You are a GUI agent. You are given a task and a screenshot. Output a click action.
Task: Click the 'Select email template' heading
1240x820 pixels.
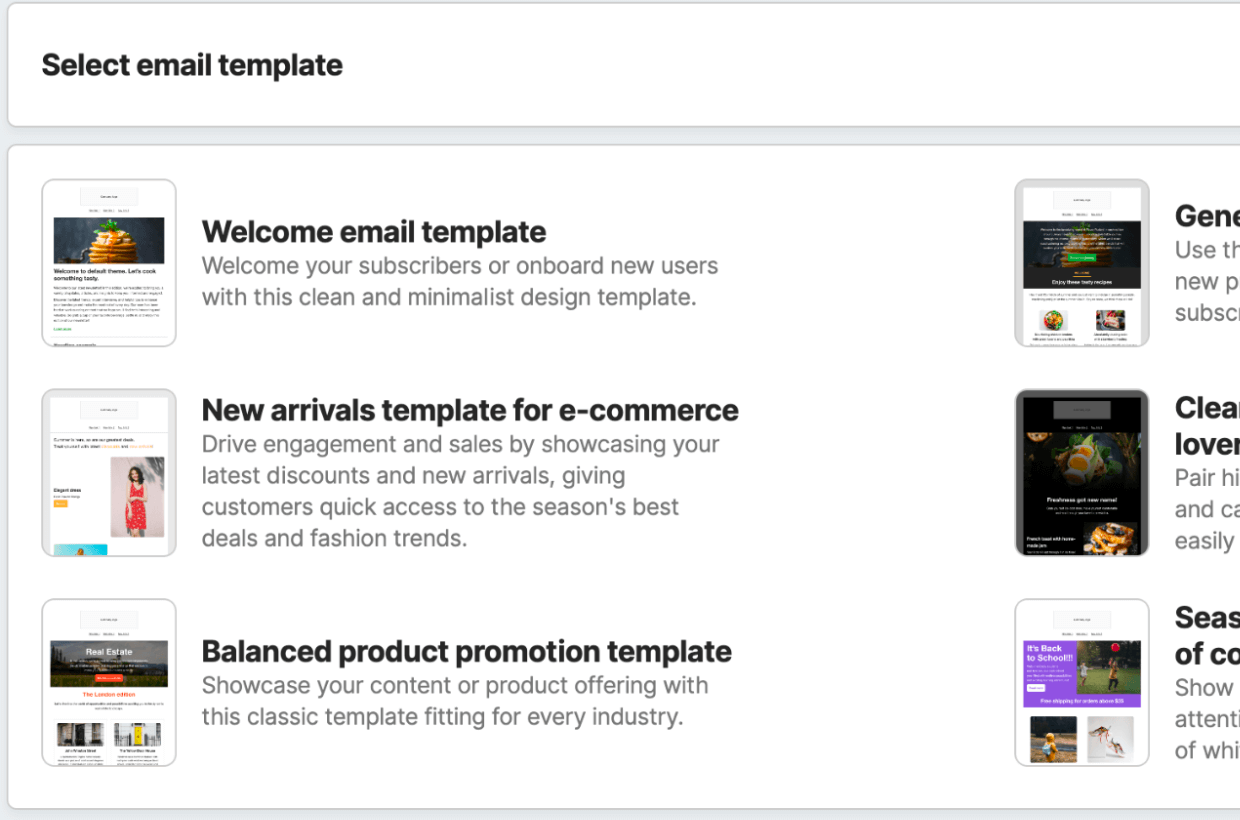pyautogui.click(x=192, y=65)
